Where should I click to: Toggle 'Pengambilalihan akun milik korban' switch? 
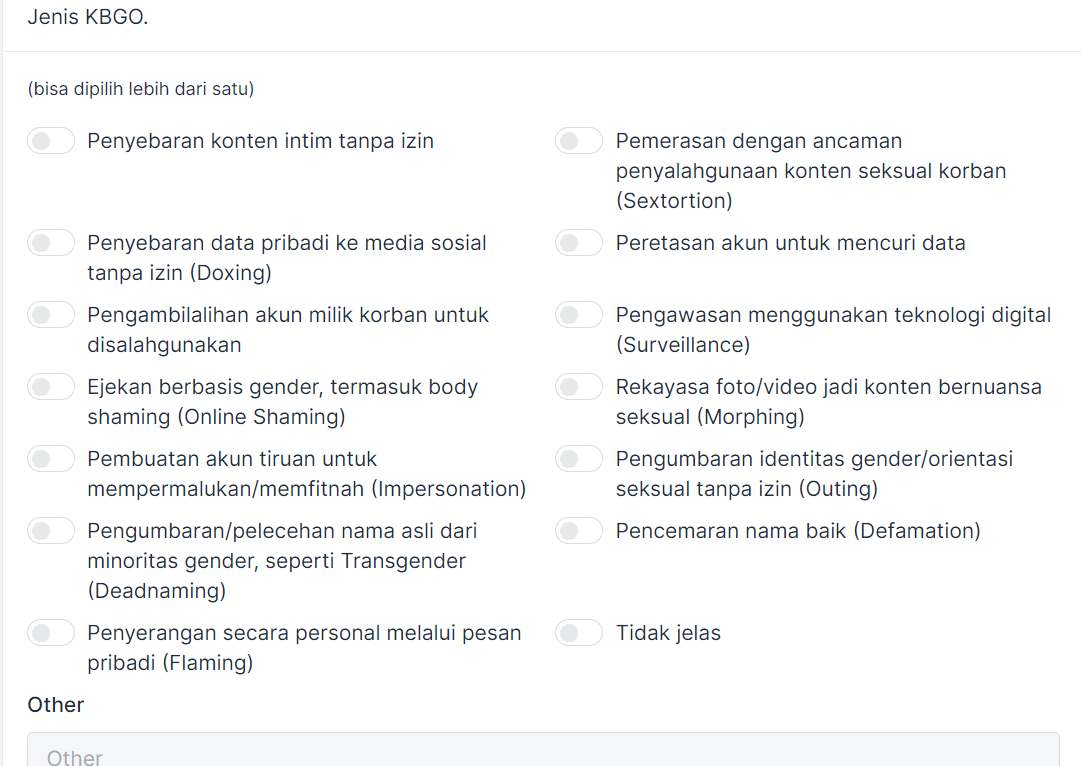(x=51, y=315)
